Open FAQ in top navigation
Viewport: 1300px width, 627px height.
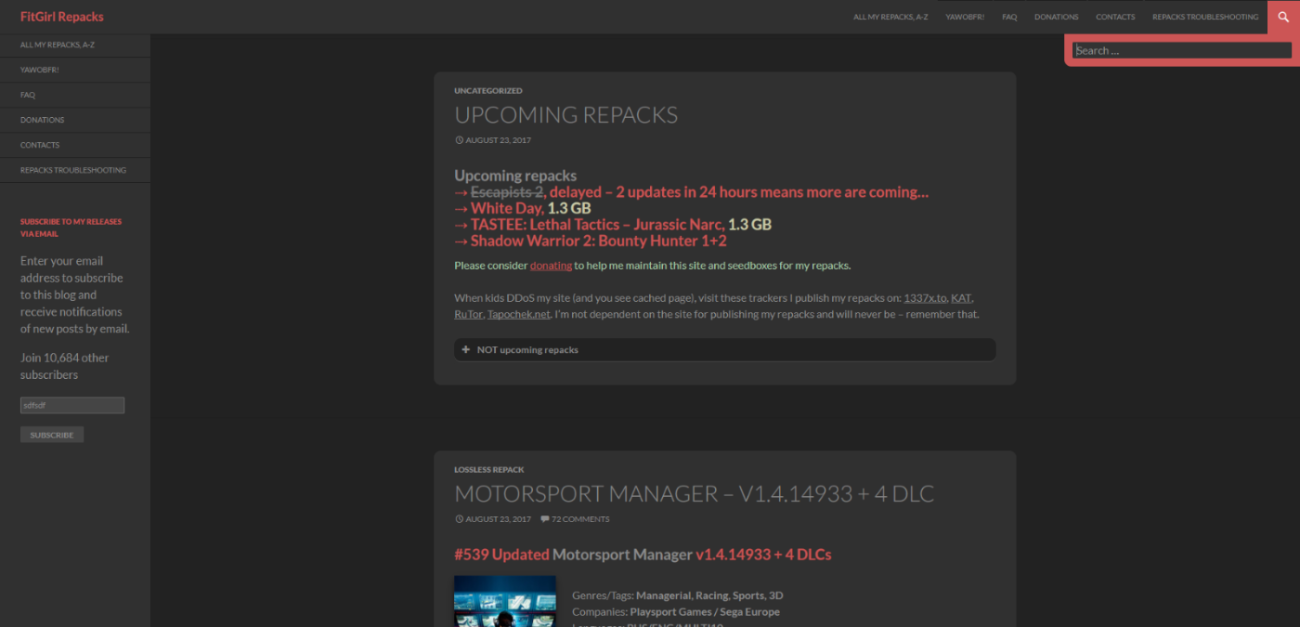click(x=1009, y=17)
